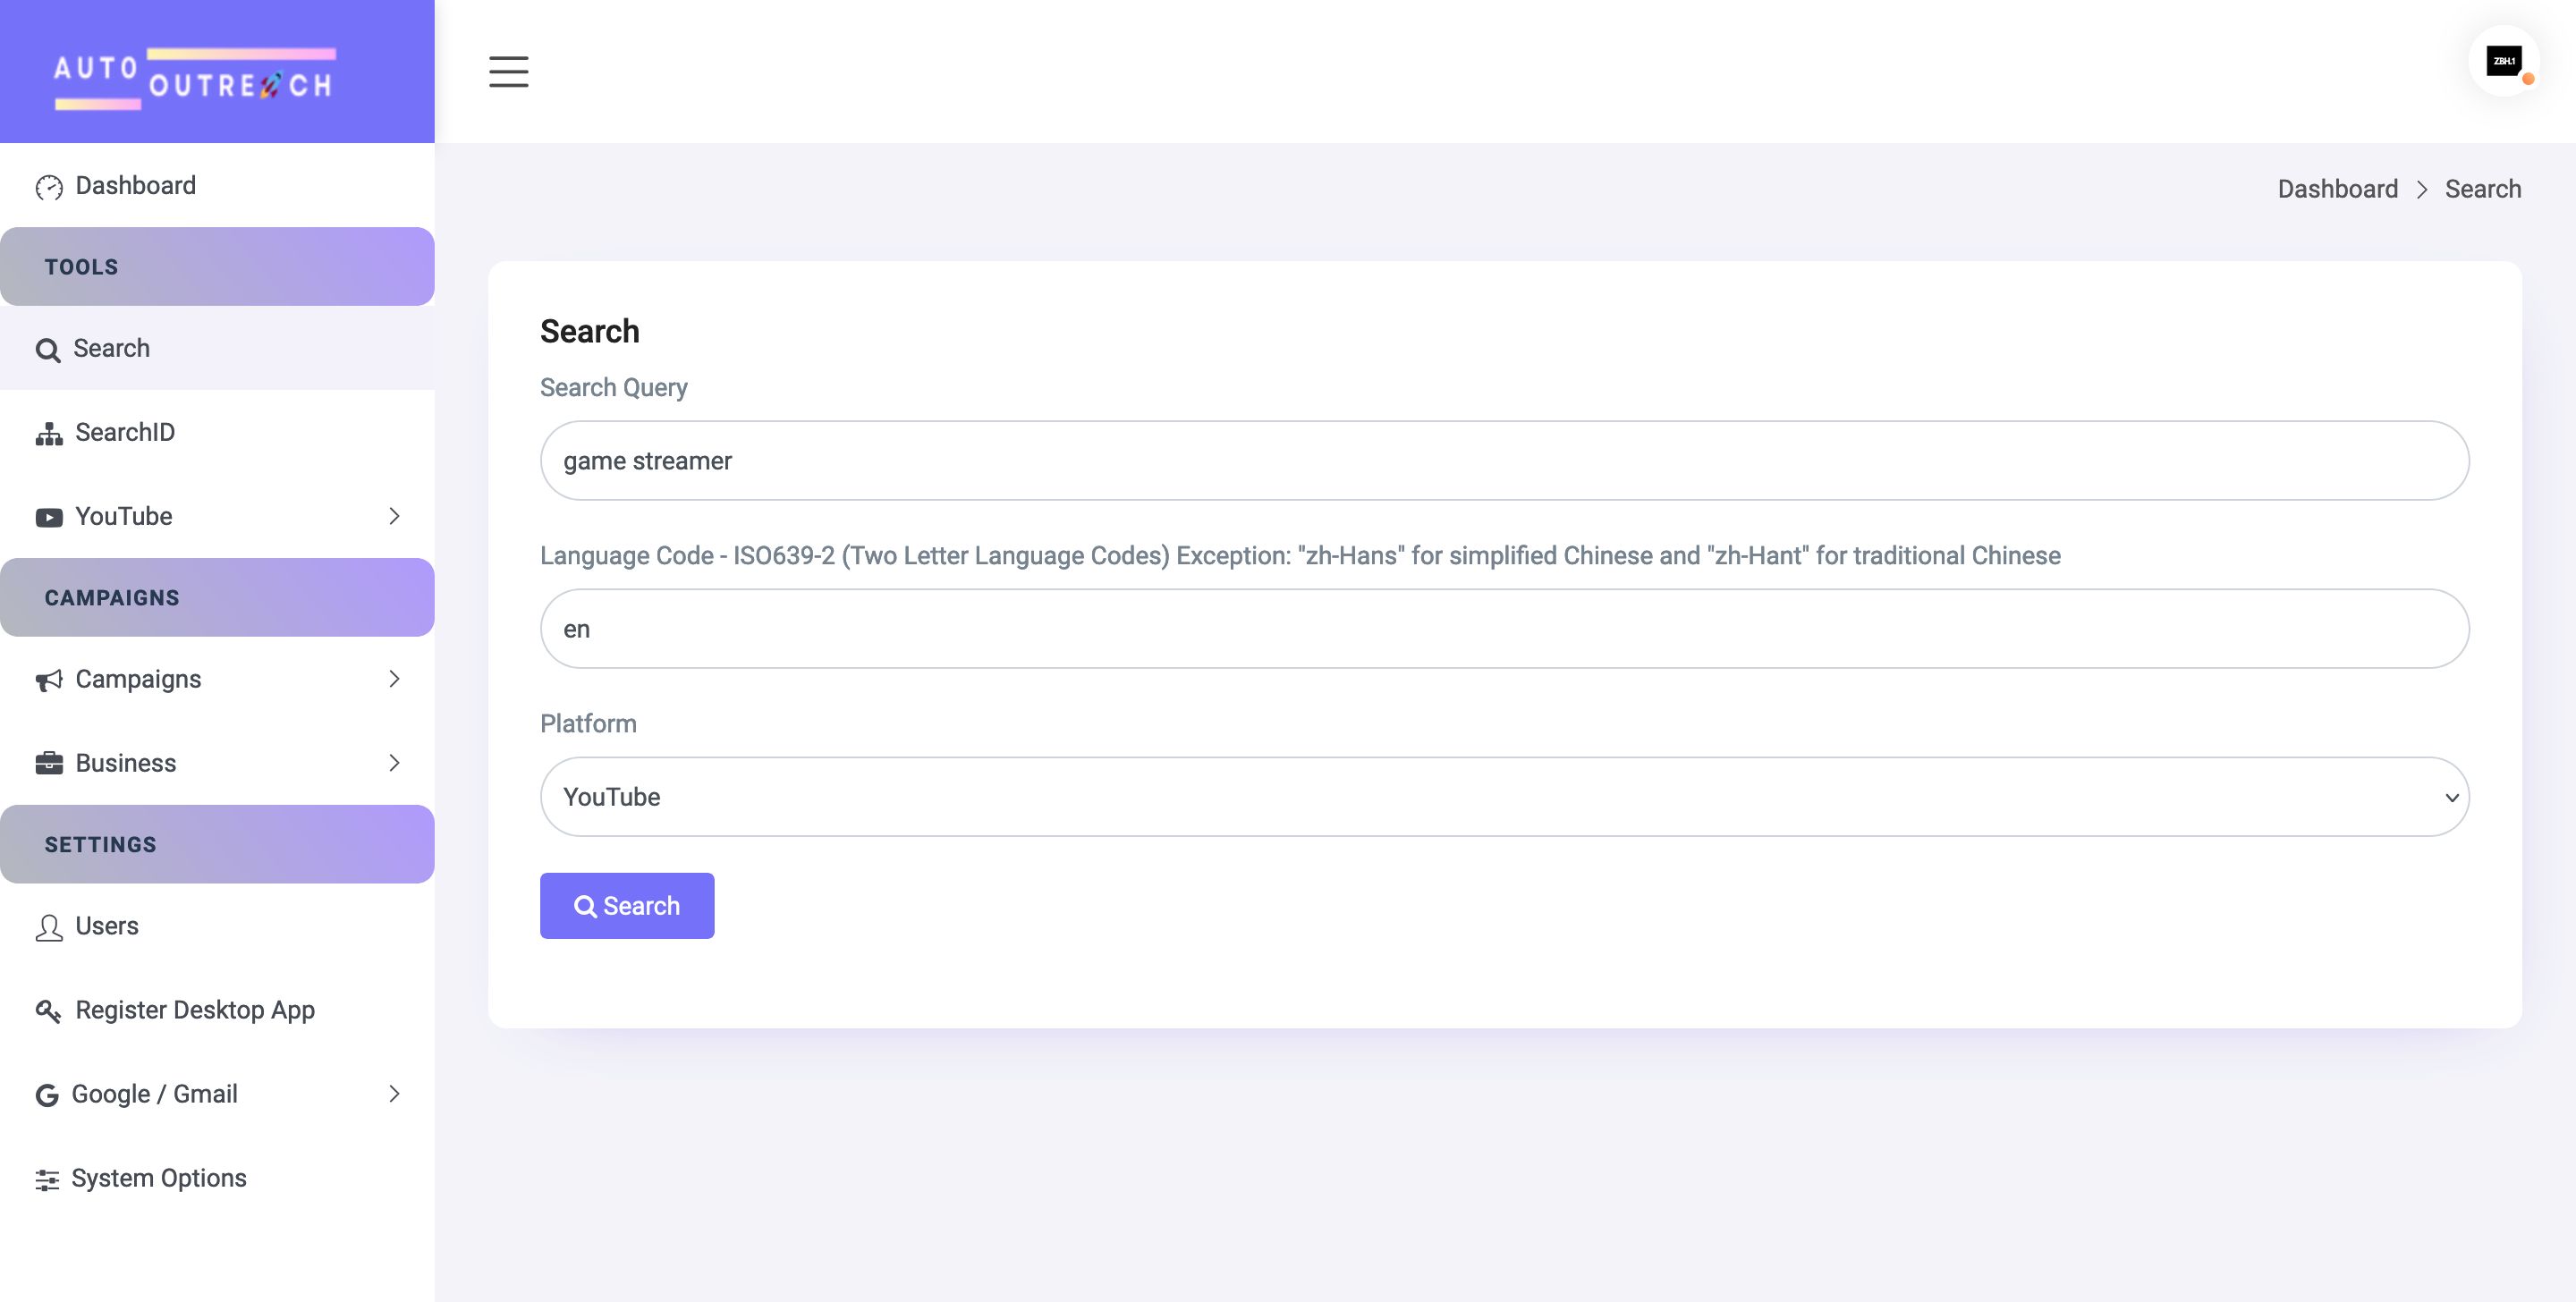Expand the Google / Gmail submenu chevron
Viewport: 2576px width, 1302px height.
coord(394,1093)
